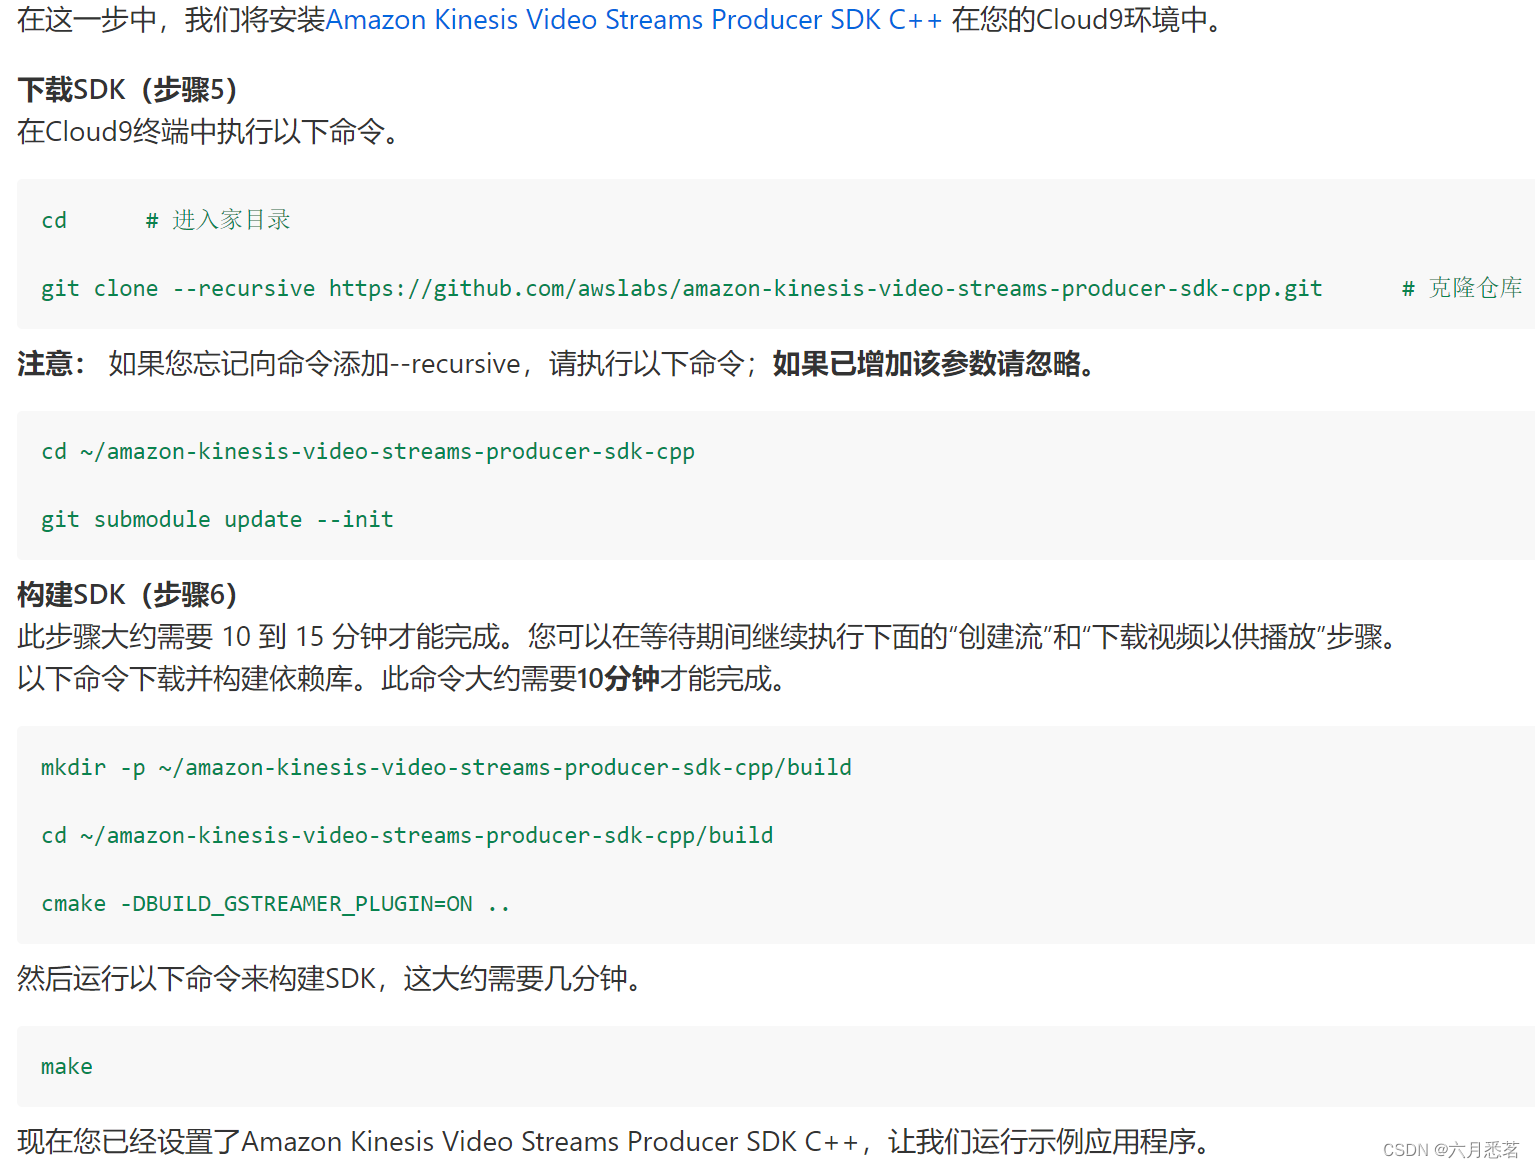Click the 'cd' command with 进入家目录 comment
This screenshot has width=1535, height=1168.
coord(166,220)
